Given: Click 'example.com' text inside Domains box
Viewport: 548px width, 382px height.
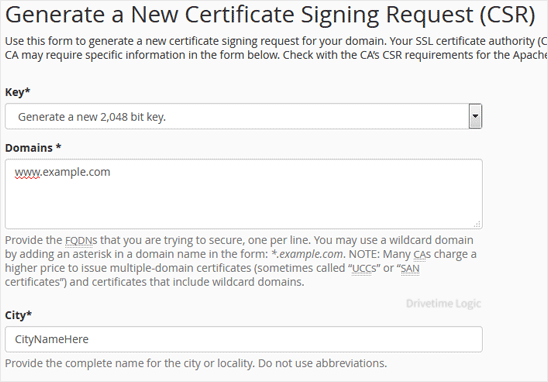Looking at the screenshot, I should [x=76, y=172].
